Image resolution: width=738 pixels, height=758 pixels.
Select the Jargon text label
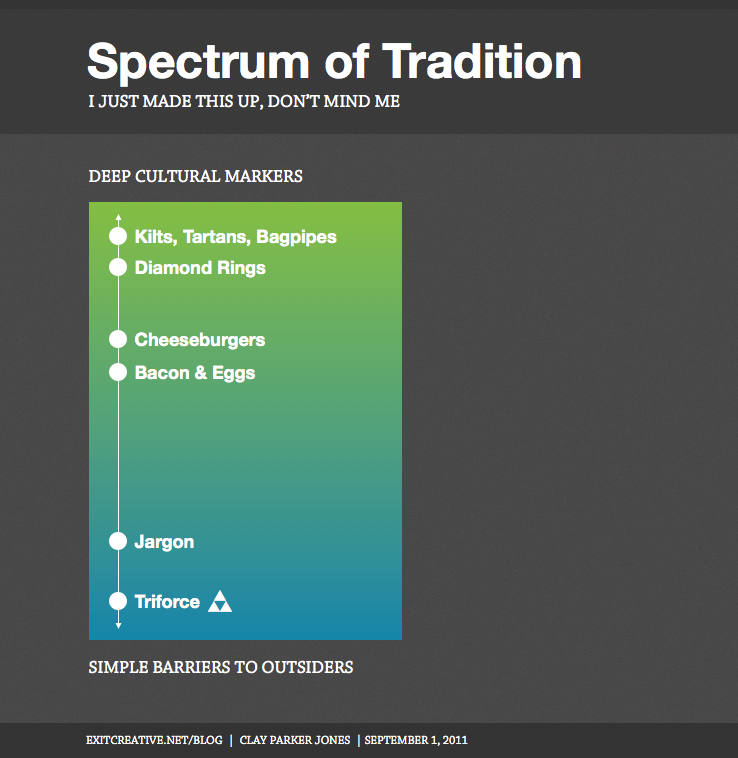(164, 542)
